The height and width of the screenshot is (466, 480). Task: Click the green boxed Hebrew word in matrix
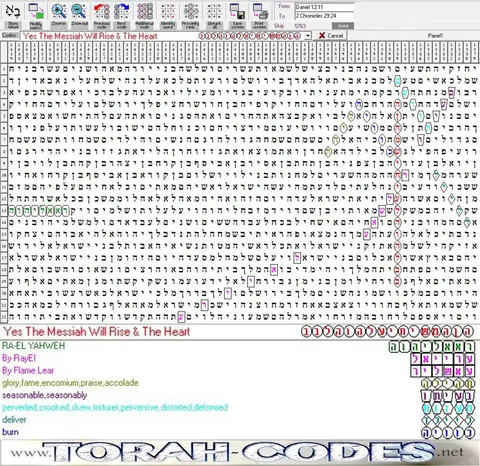(x=39, y=210)
